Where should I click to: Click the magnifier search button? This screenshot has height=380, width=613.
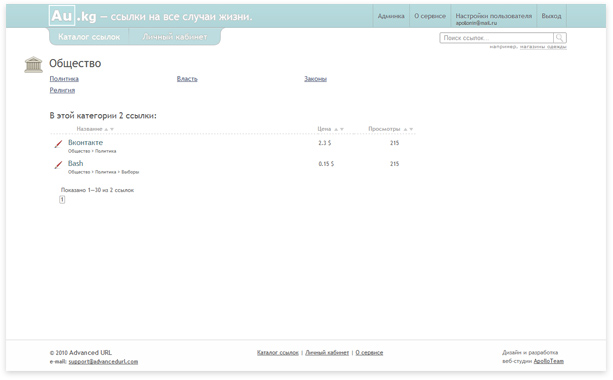(x=560, y=38)
